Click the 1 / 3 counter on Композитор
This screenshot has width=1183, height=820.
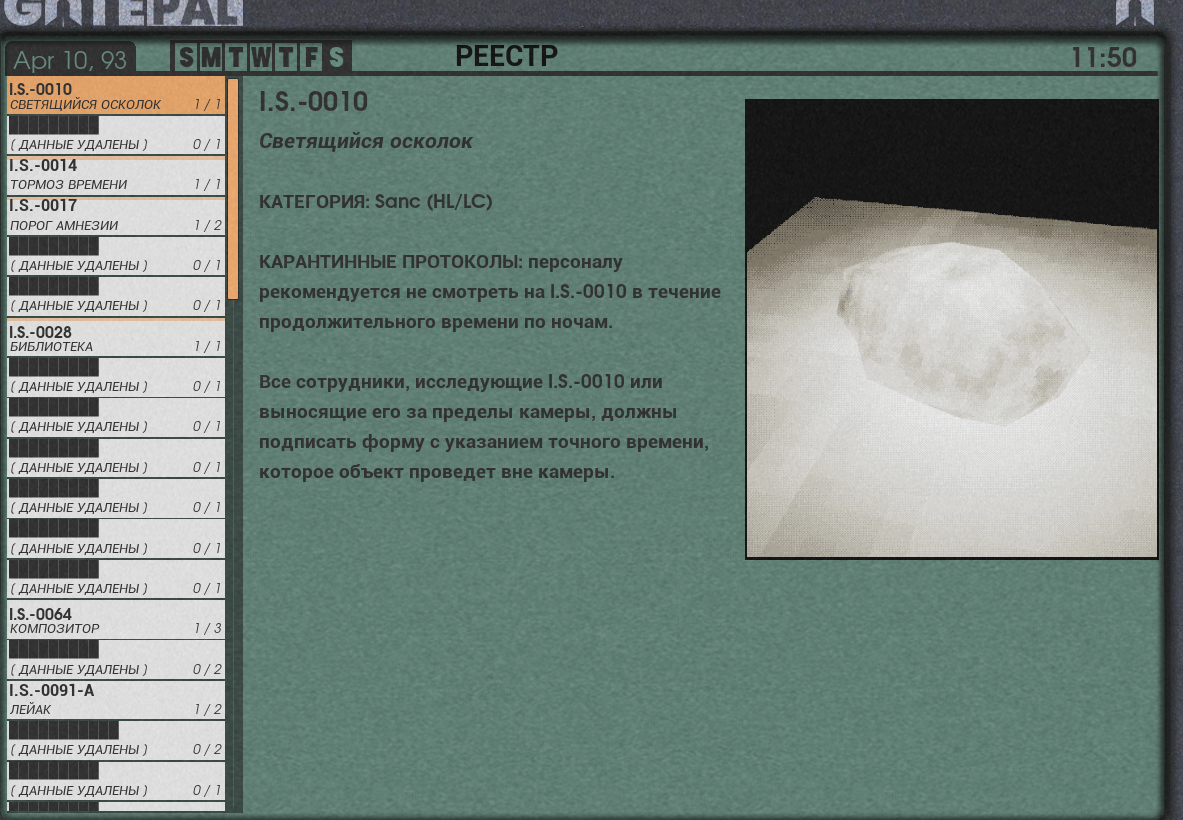tap(207, 628)
